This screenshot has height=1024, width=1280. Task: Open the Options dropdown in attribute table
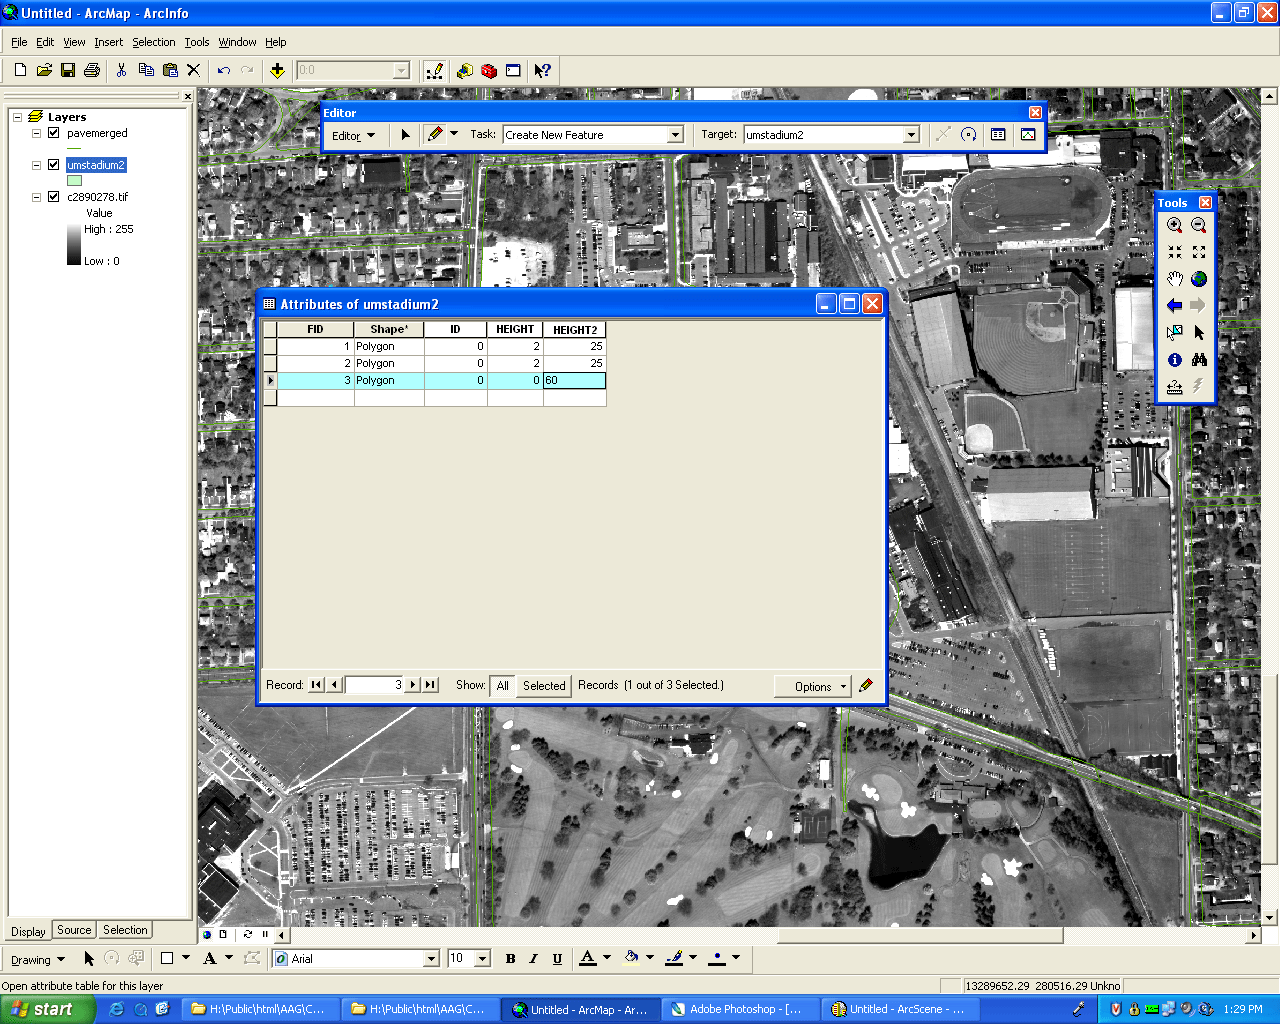[813, 686]
